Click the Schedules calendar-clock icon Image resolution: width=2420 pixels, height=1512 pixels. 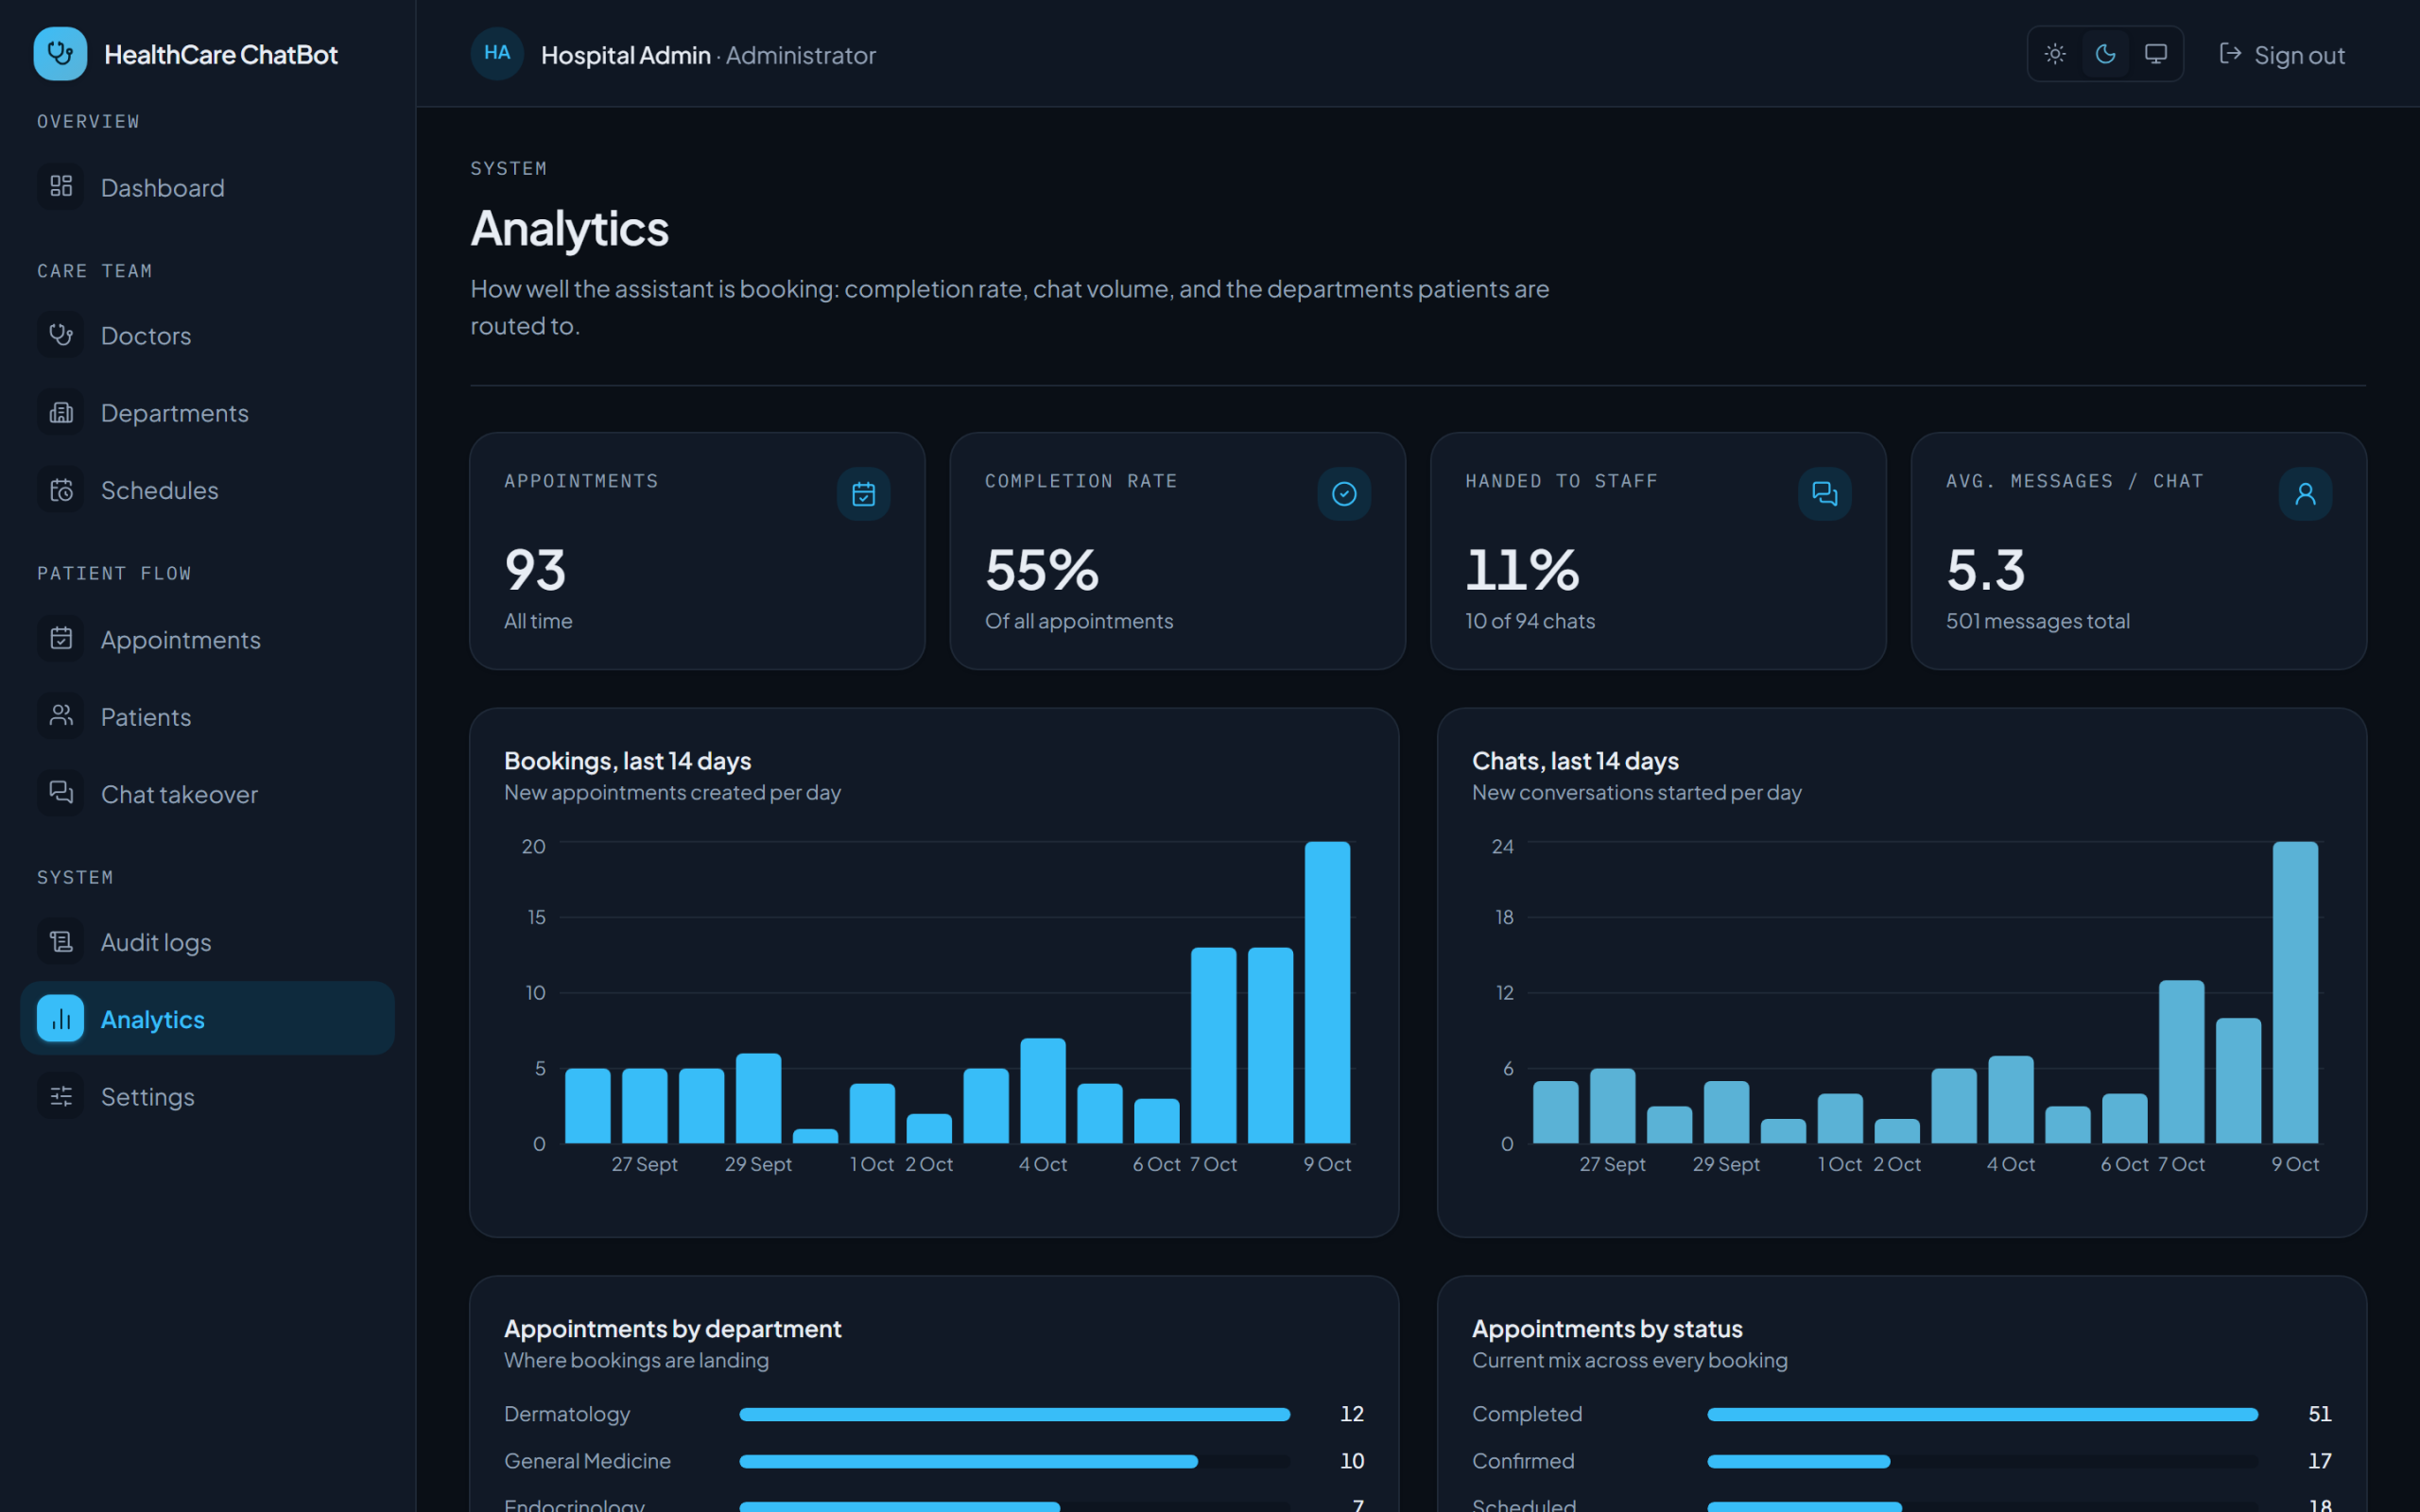click(61, 490)
